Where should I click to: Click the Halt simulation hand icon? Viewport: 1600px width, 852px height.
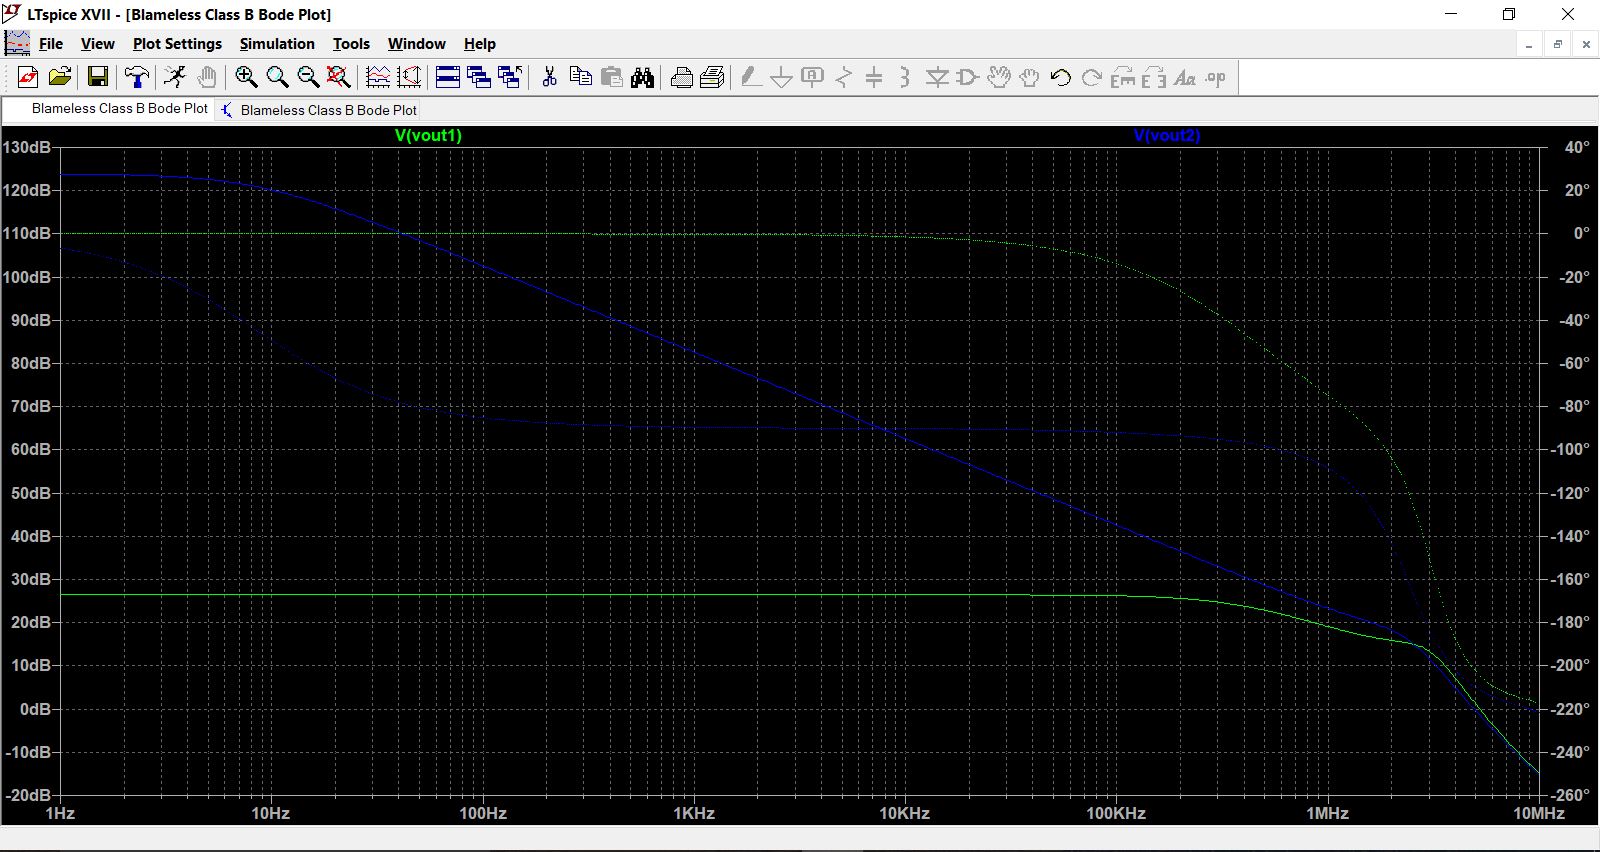click(206, 77)
